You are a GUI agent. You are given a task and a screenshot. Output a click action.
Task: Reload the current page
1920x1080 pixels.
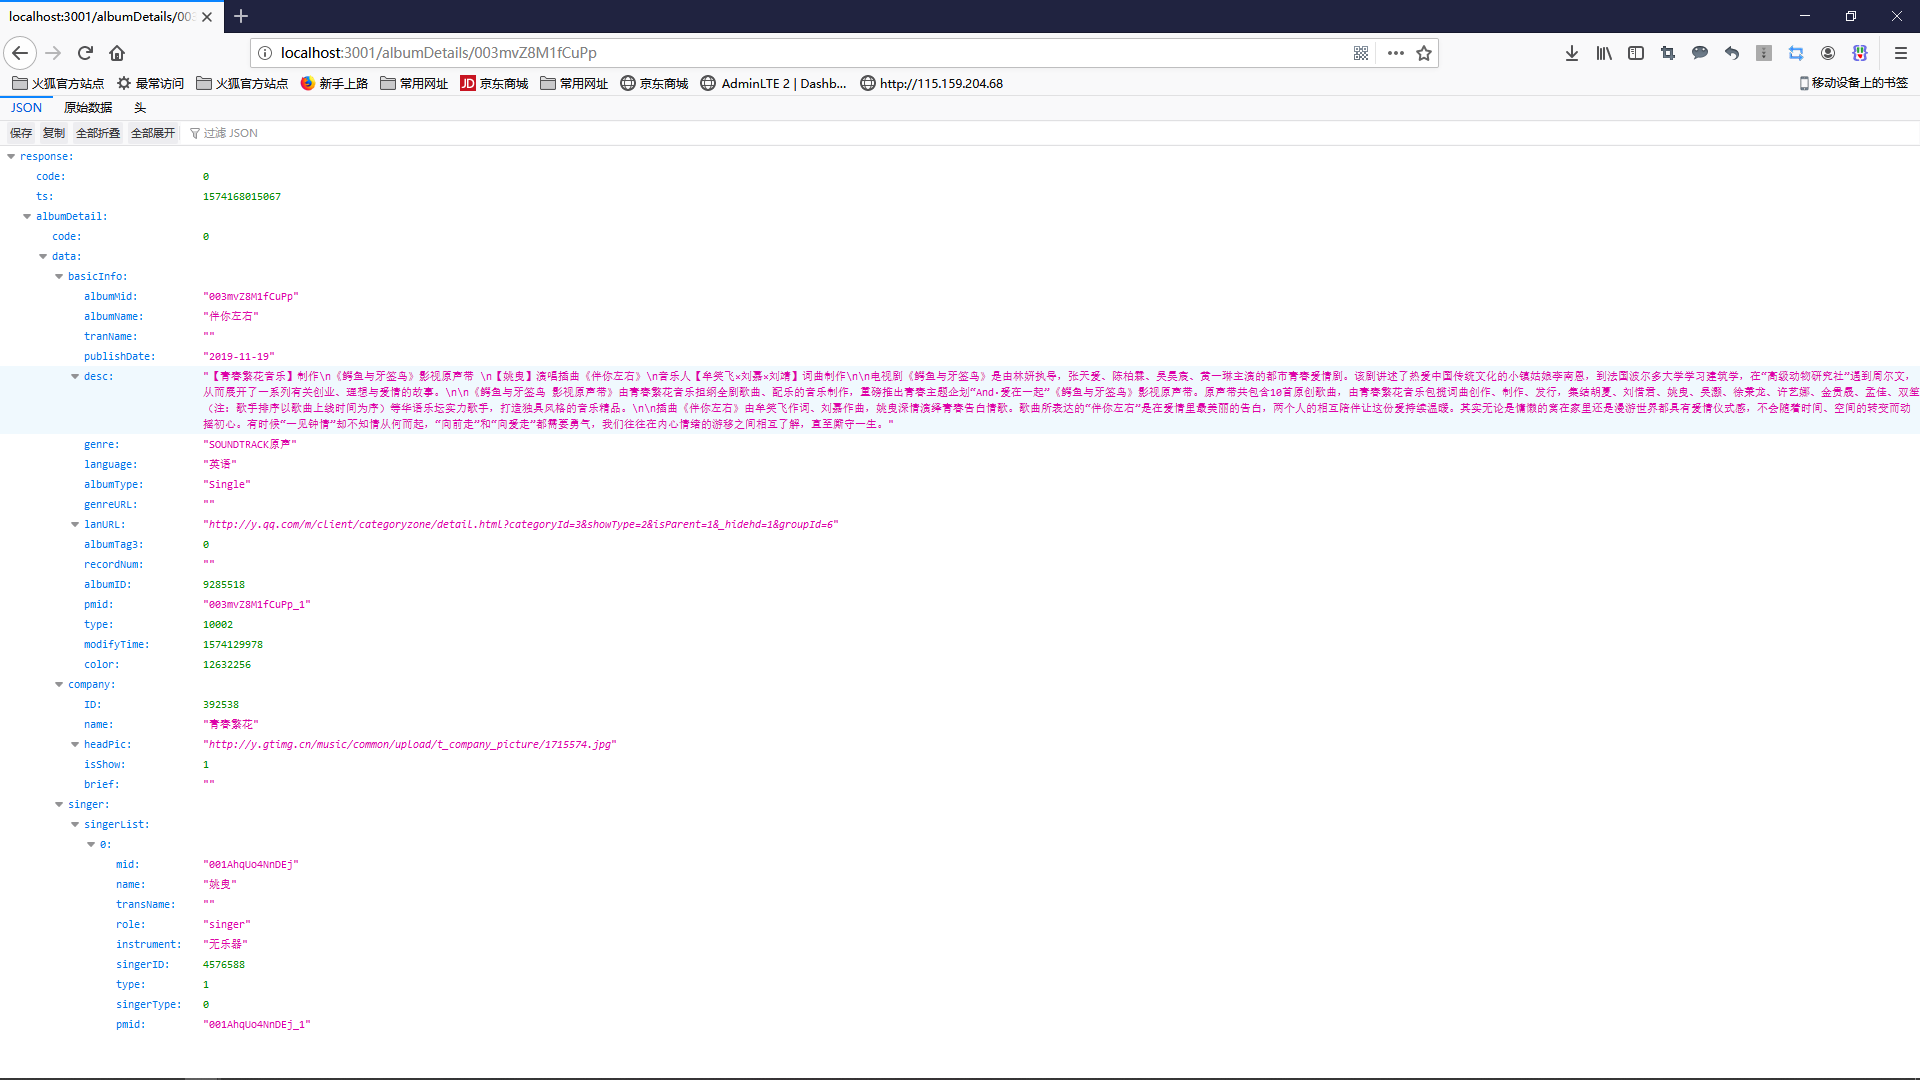85,53
